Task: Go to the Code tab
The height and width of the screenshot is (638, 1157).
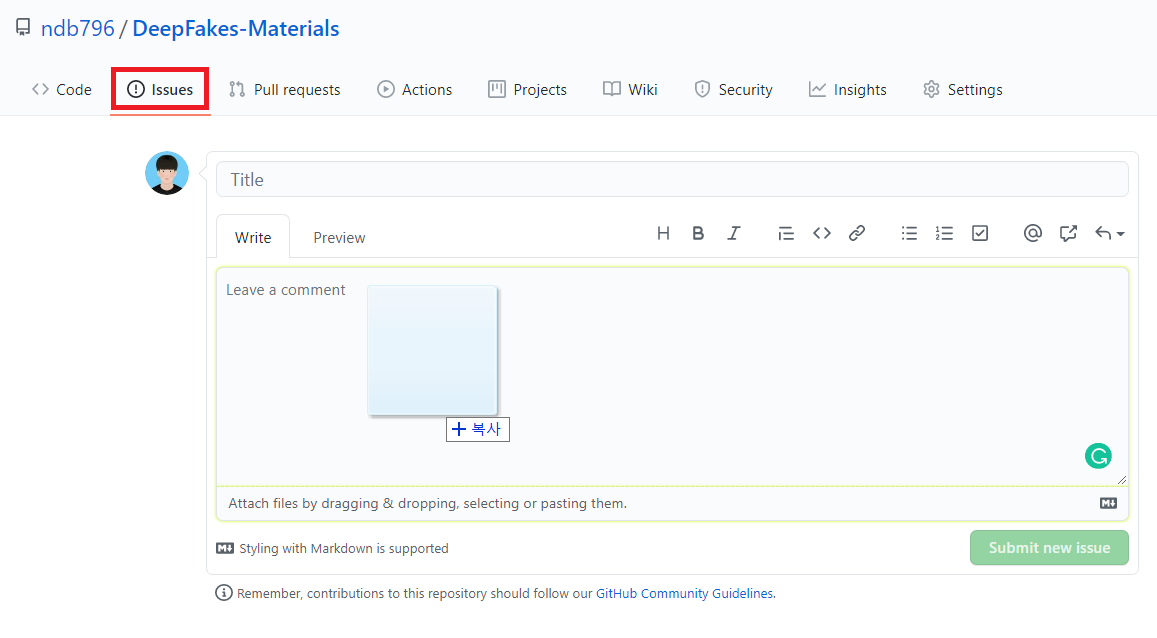Action: pyautogui.click(x=62, y=90)
